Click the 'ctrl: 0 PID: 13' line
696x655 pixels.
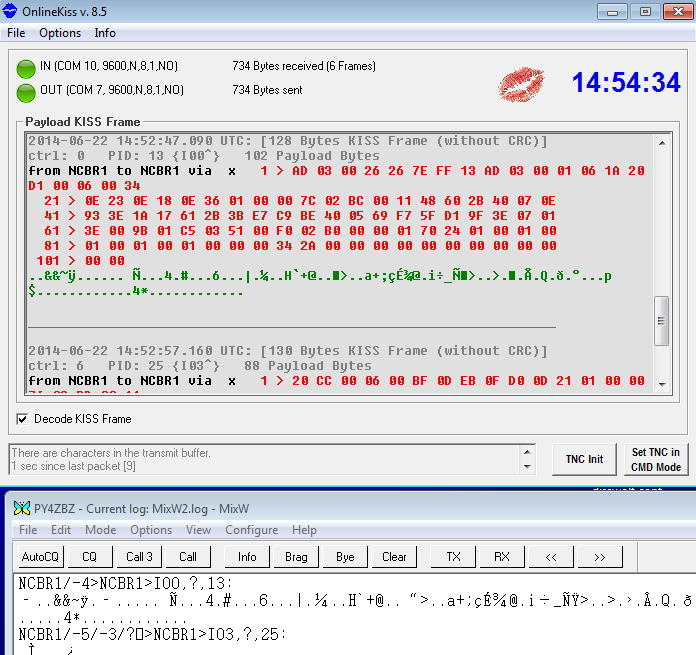204,156
